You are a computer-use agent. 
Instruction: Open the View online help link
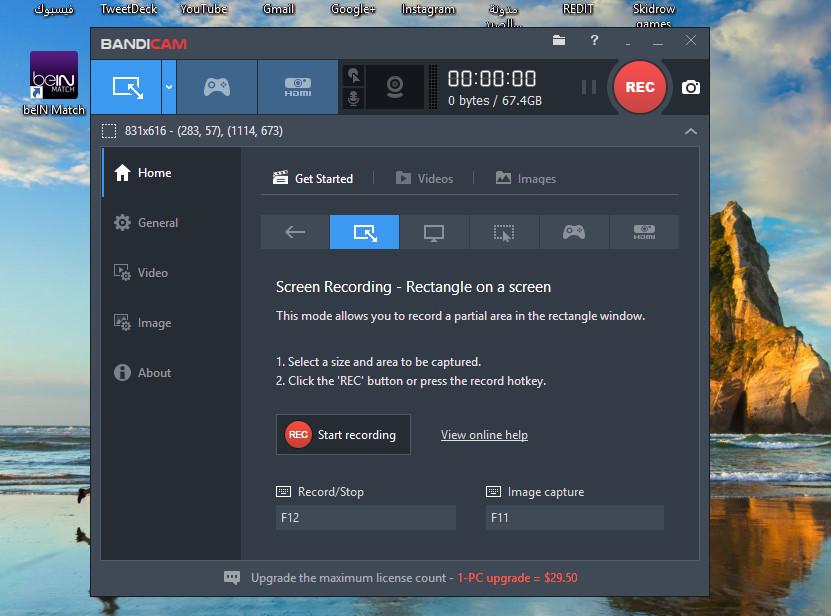tap(484, 435)
